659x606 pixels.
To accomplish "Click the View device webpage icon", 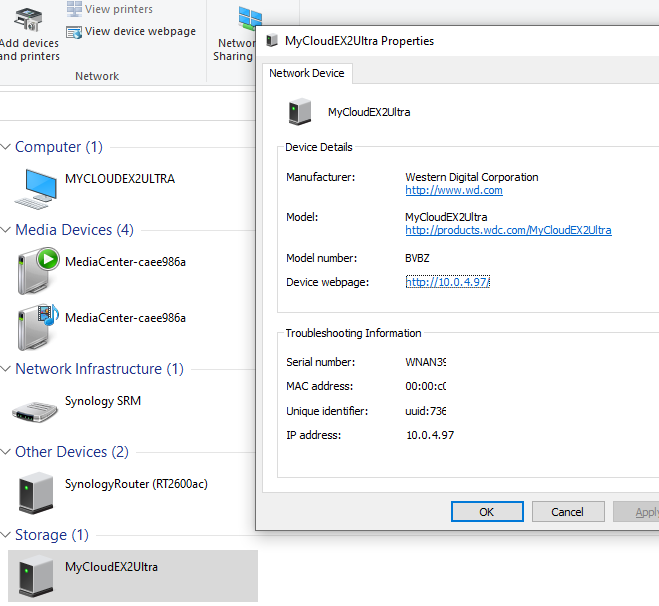I will 74,32.
